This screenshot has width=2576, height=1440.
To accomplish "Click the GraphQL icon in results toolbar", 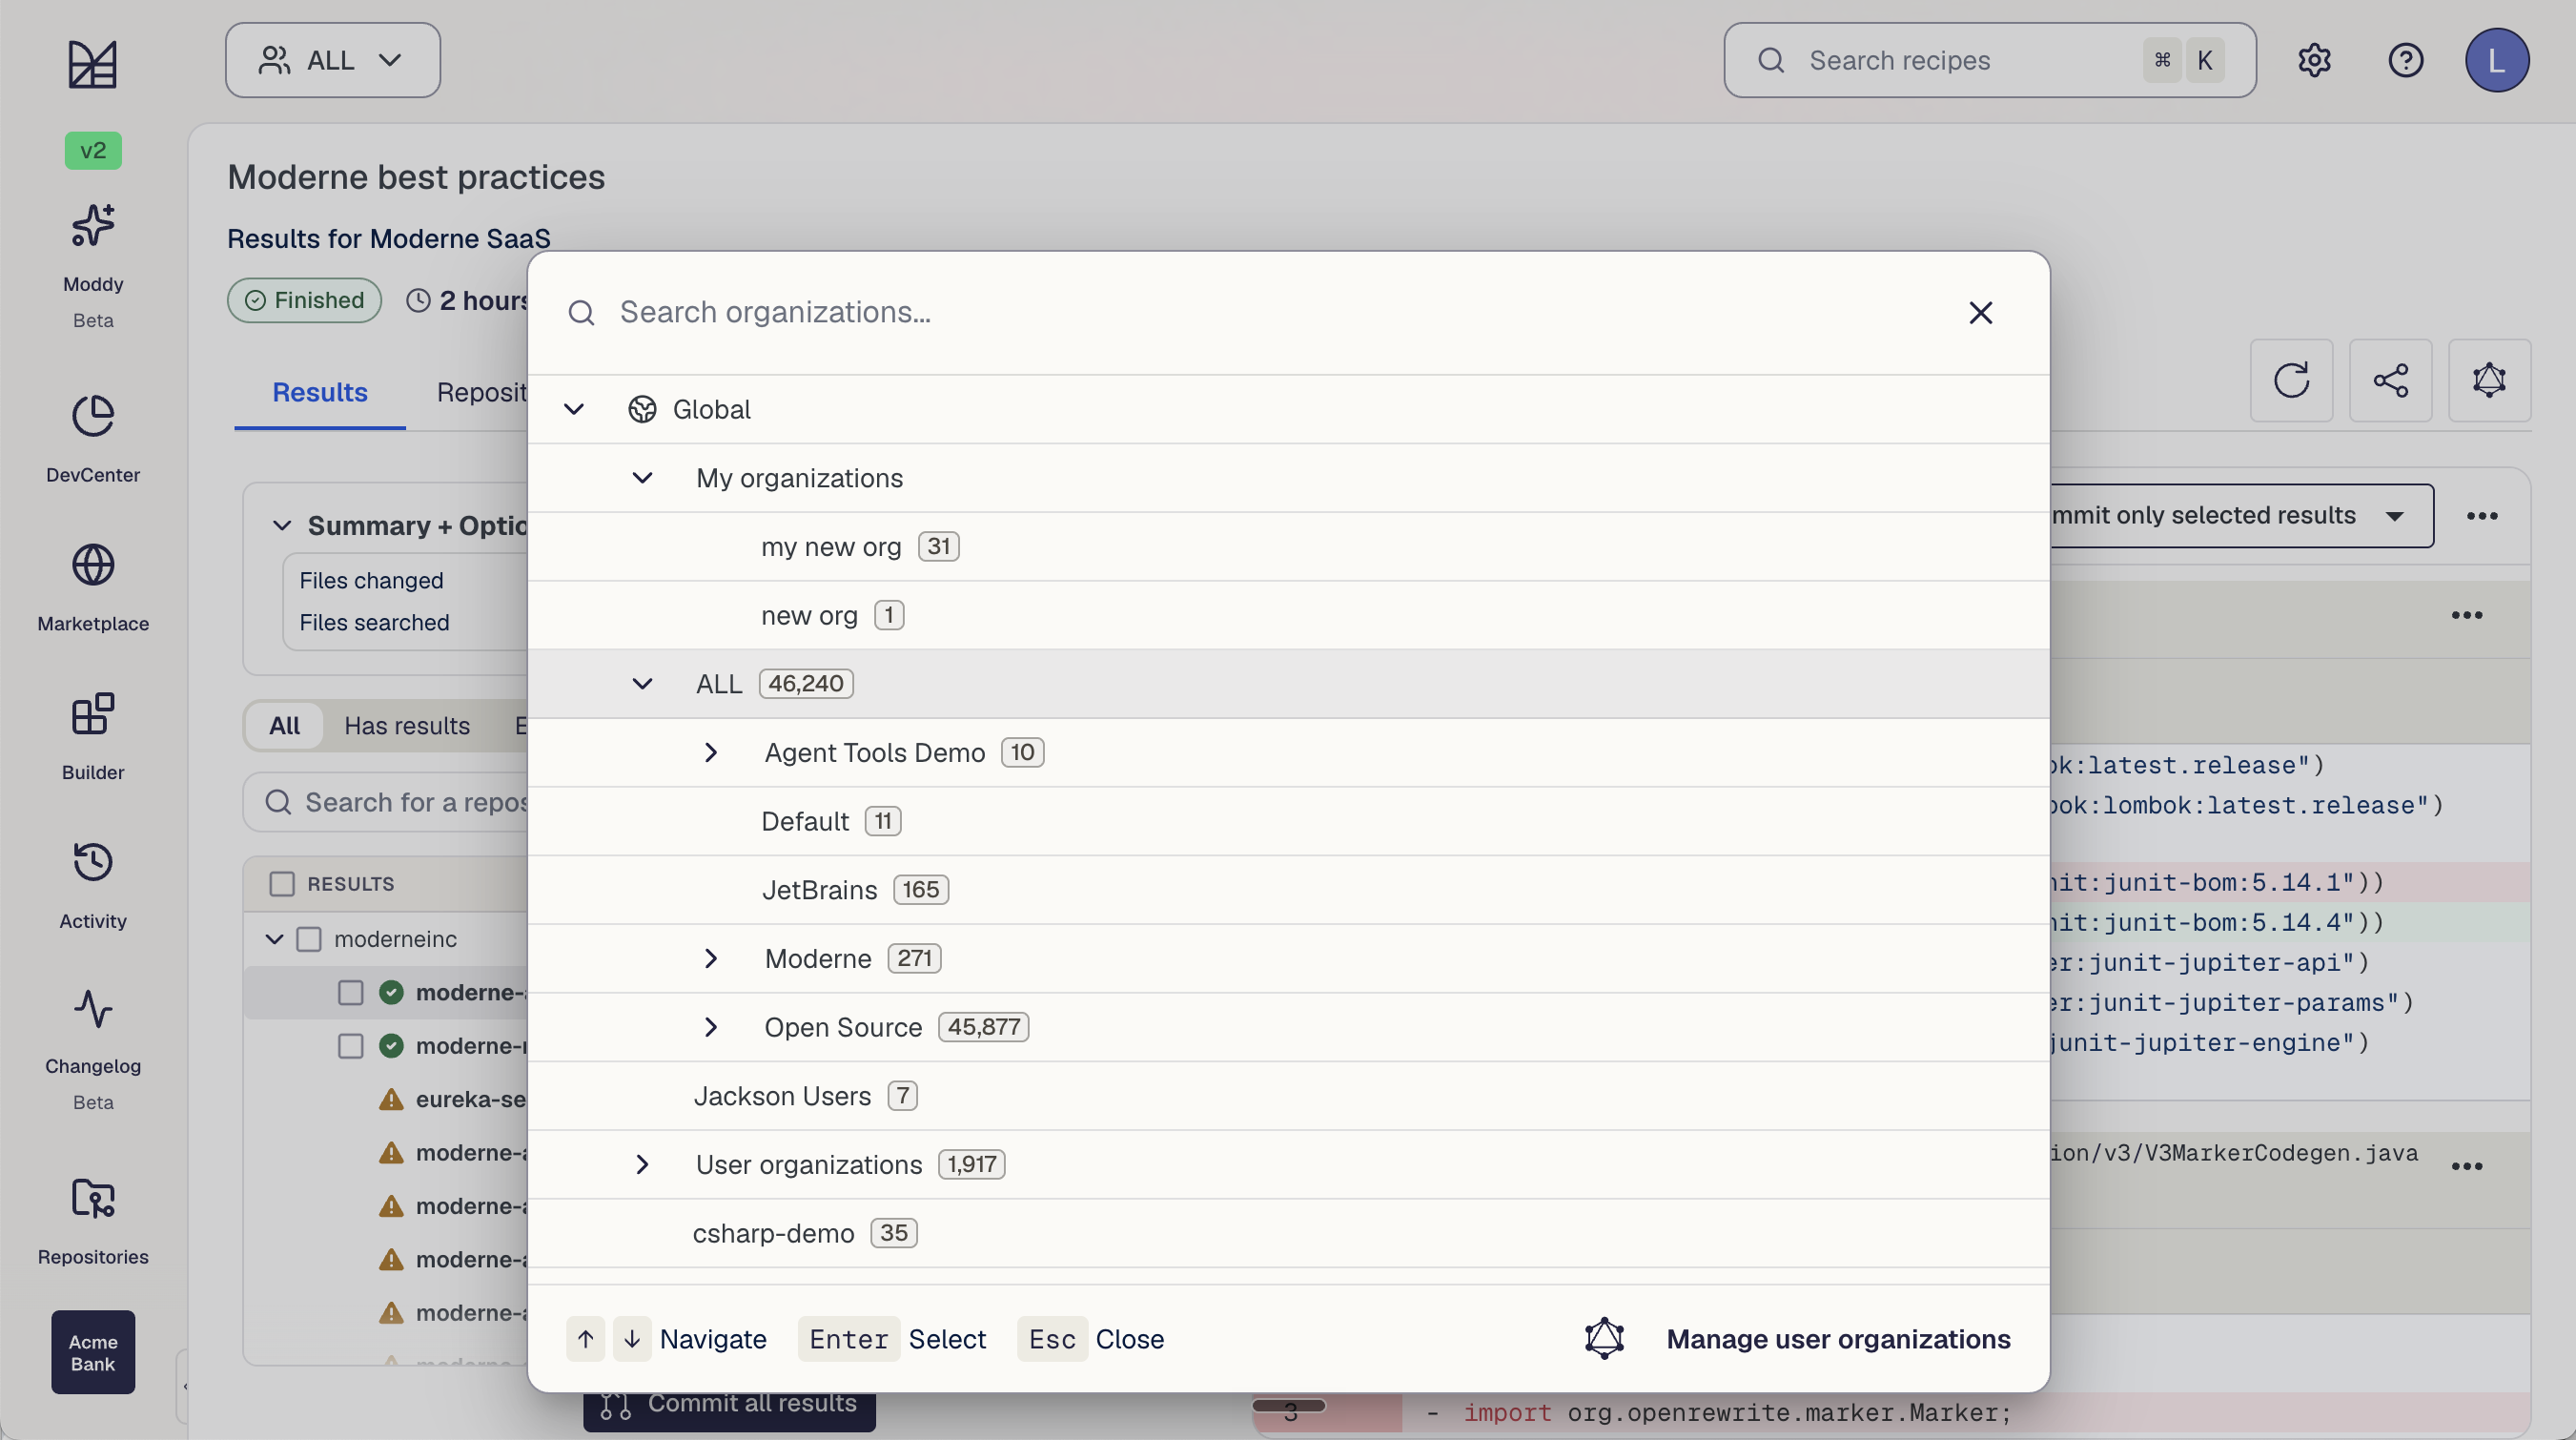I will click(2489, 380).
